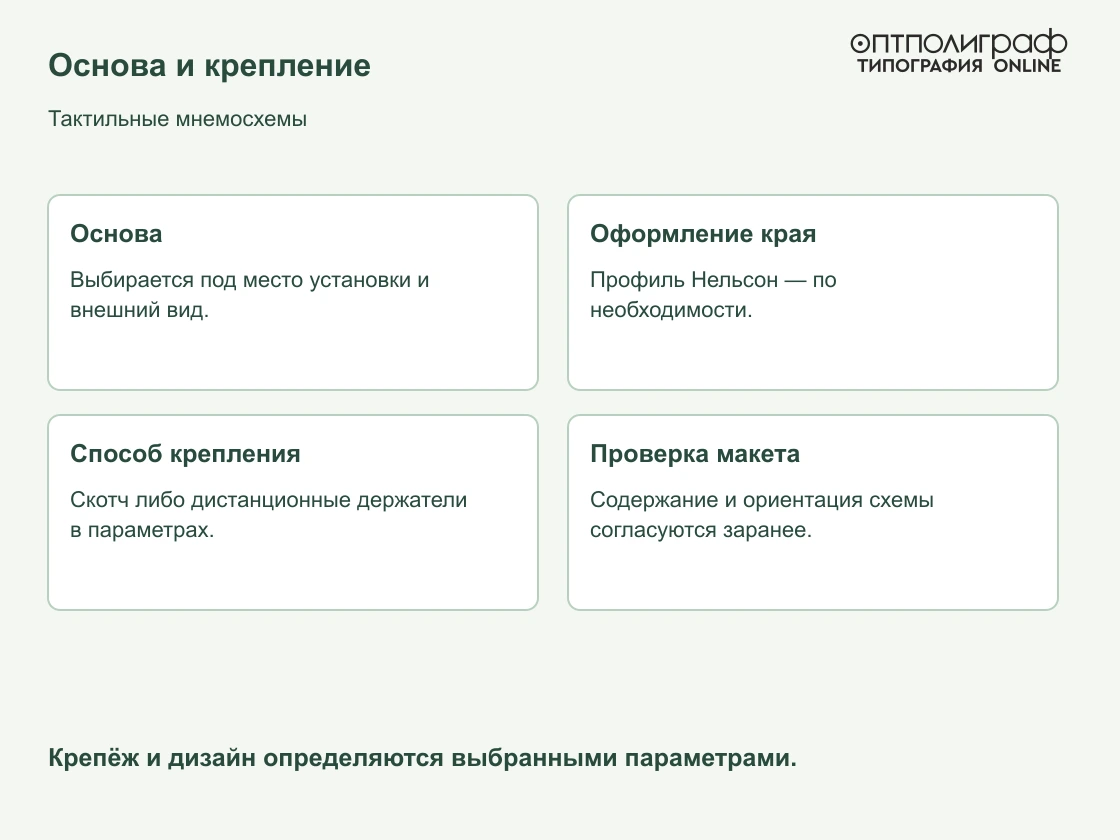
Task: Click the 'Тактильные мнемосхемы' subtitle
Action: coord(177,119)
